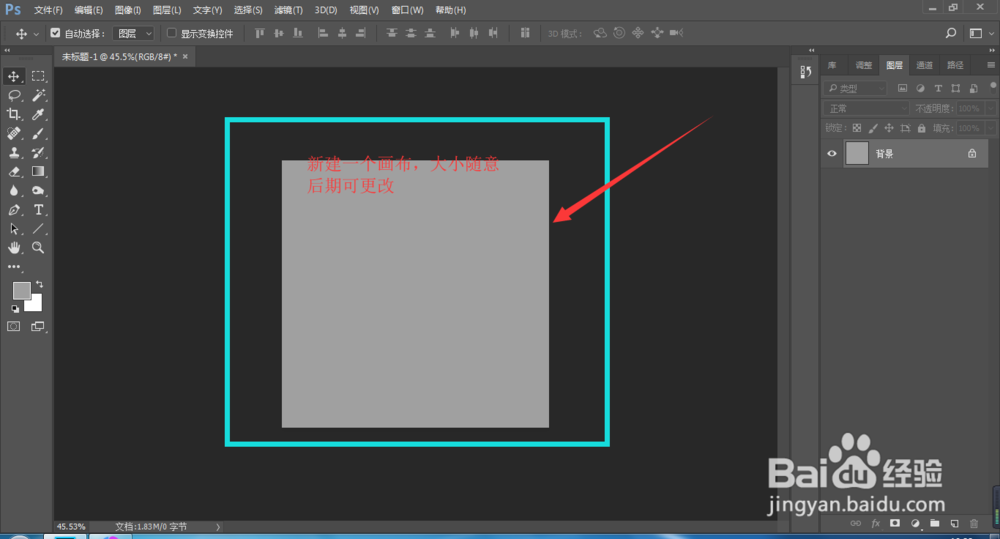Toggle the type layer filter
This screenshot has width=1000, height=539.
click(x=938, y=88)
